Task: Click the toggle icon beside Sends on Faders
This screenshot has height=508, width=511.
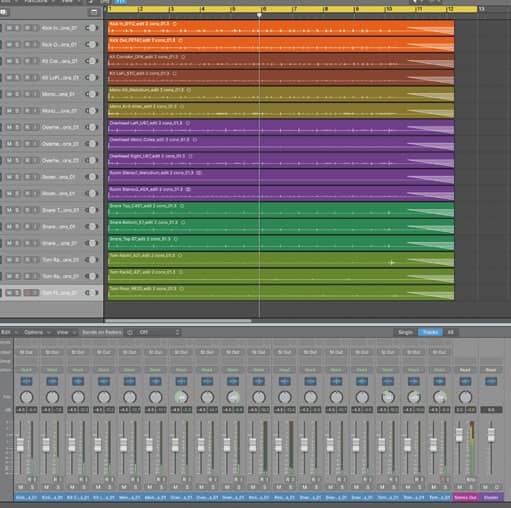Action: point(130,332)
